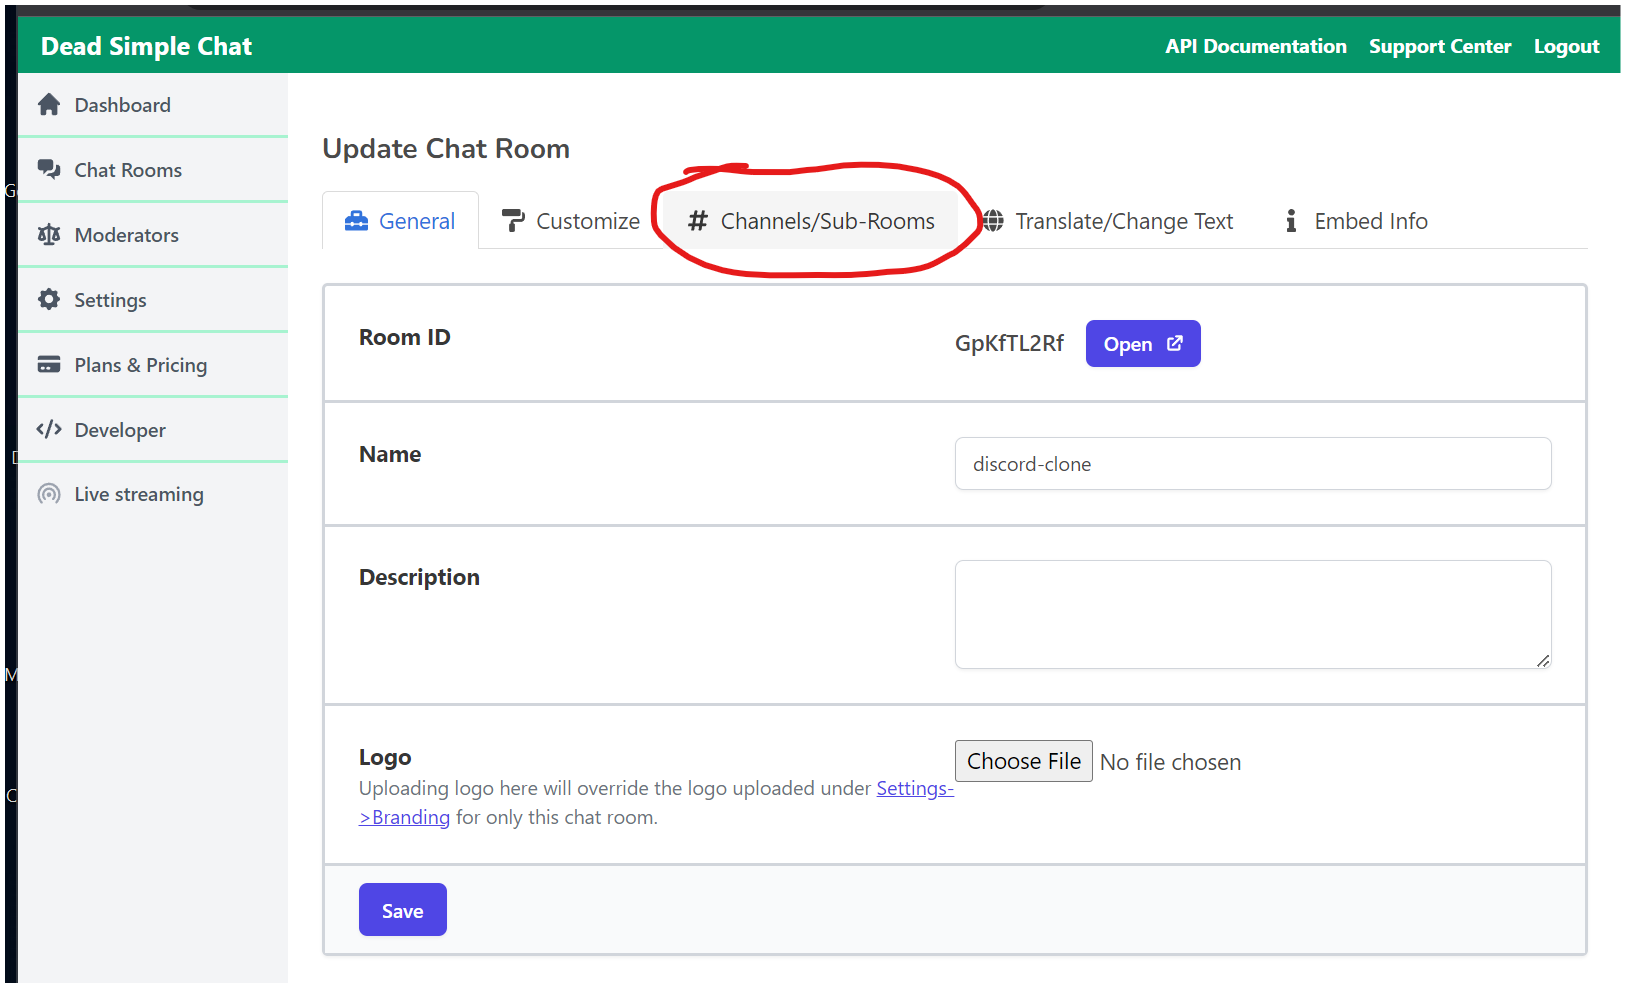Open Live streaming in sidebar

click(x=153, y=494)
